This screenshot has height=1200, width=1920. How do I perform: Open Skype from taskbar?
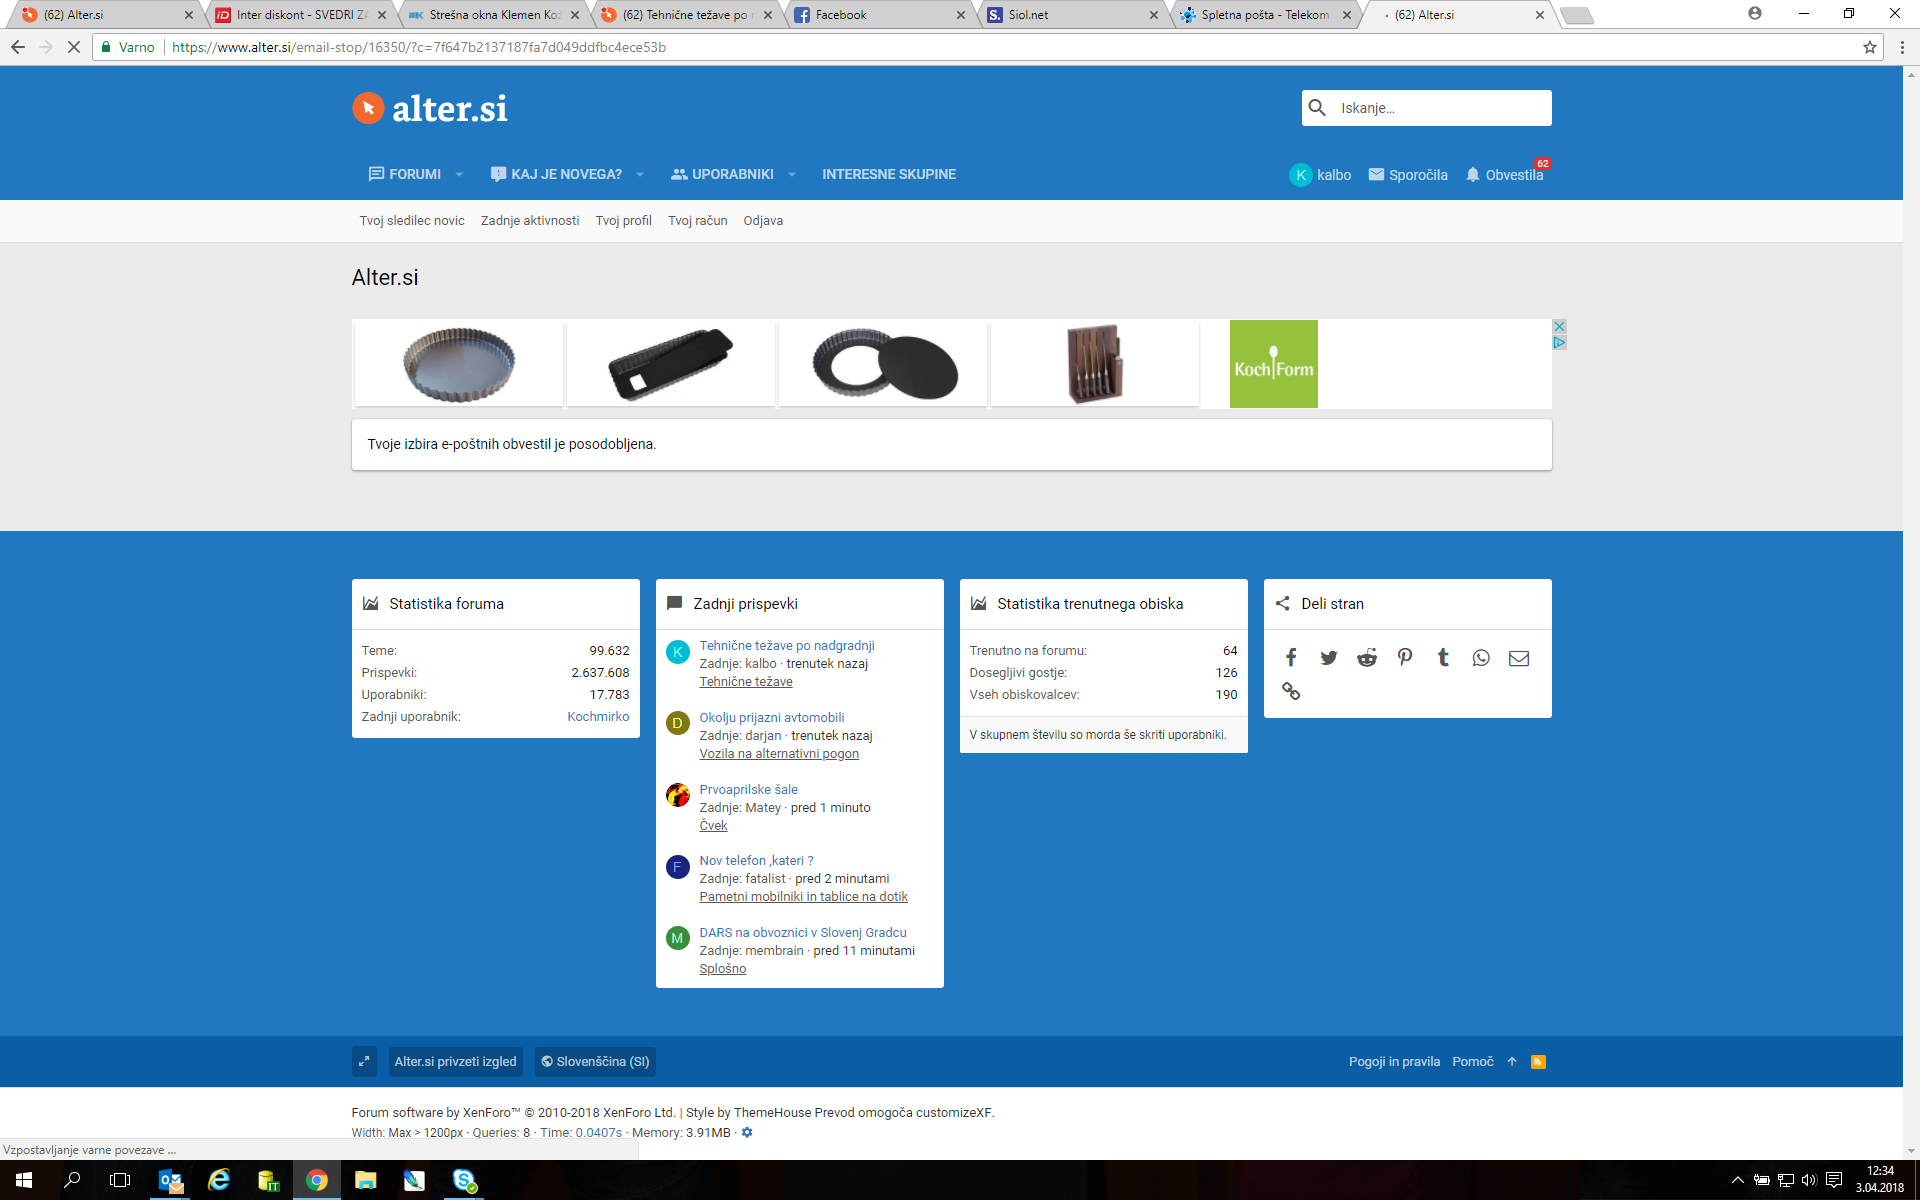click(x=464, y=1180)
